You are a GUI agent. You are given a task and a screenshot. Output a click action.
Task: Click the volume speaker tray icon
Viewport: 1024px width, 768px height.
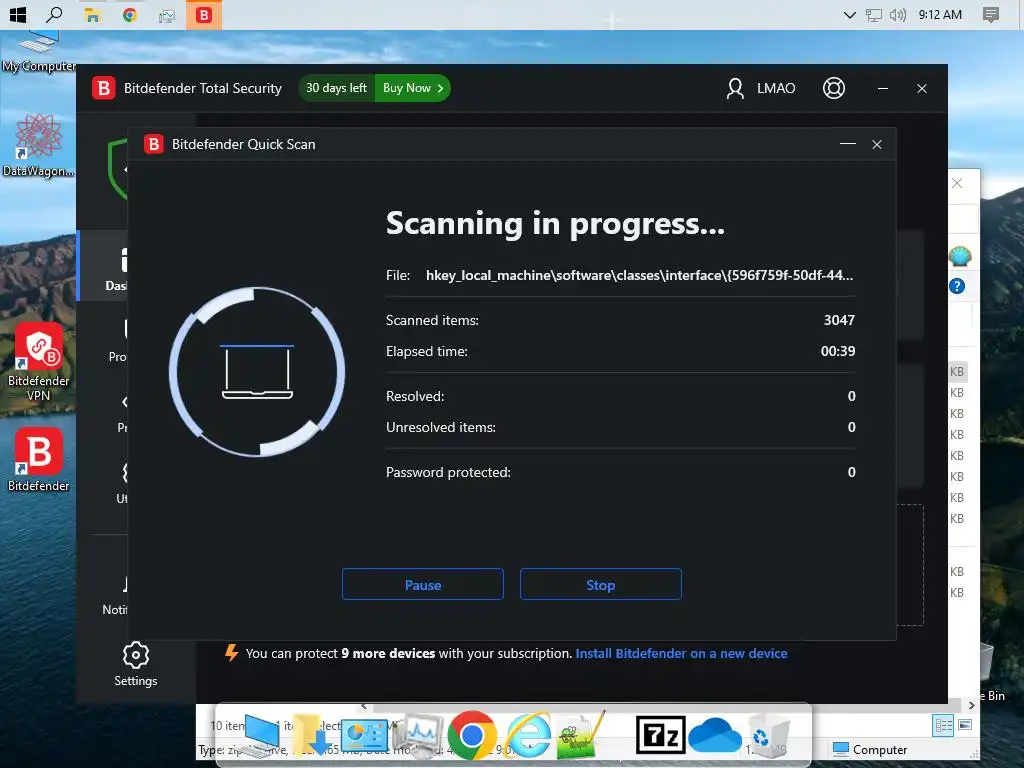[x=898, y=14]
